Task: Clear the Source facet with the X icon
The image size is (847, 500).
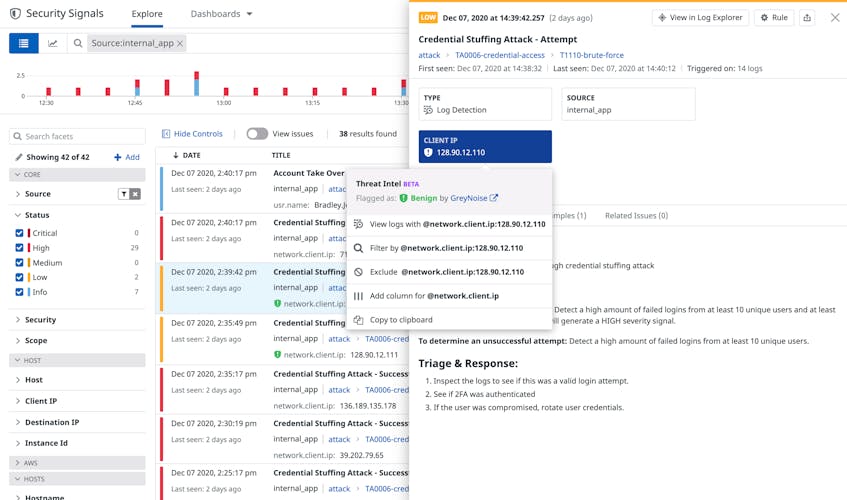Action: tap(135, 194)
